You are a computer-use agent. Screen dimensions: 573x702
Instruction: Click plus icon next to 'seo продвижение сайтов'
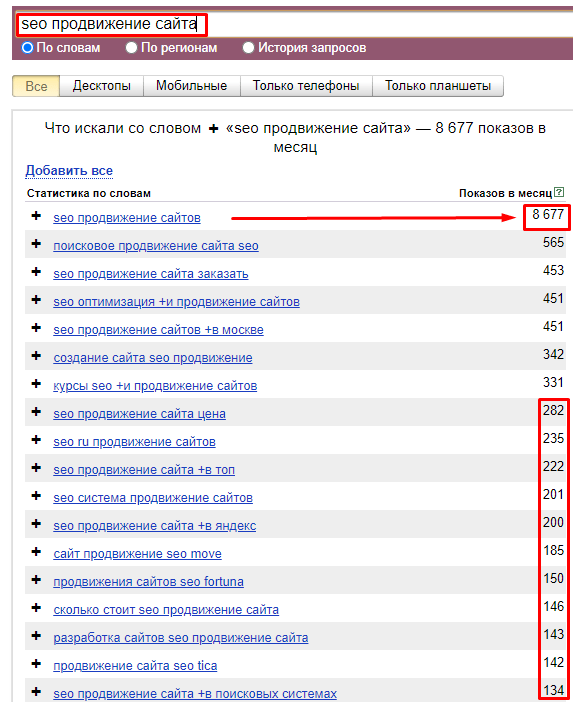click(36, 216)
